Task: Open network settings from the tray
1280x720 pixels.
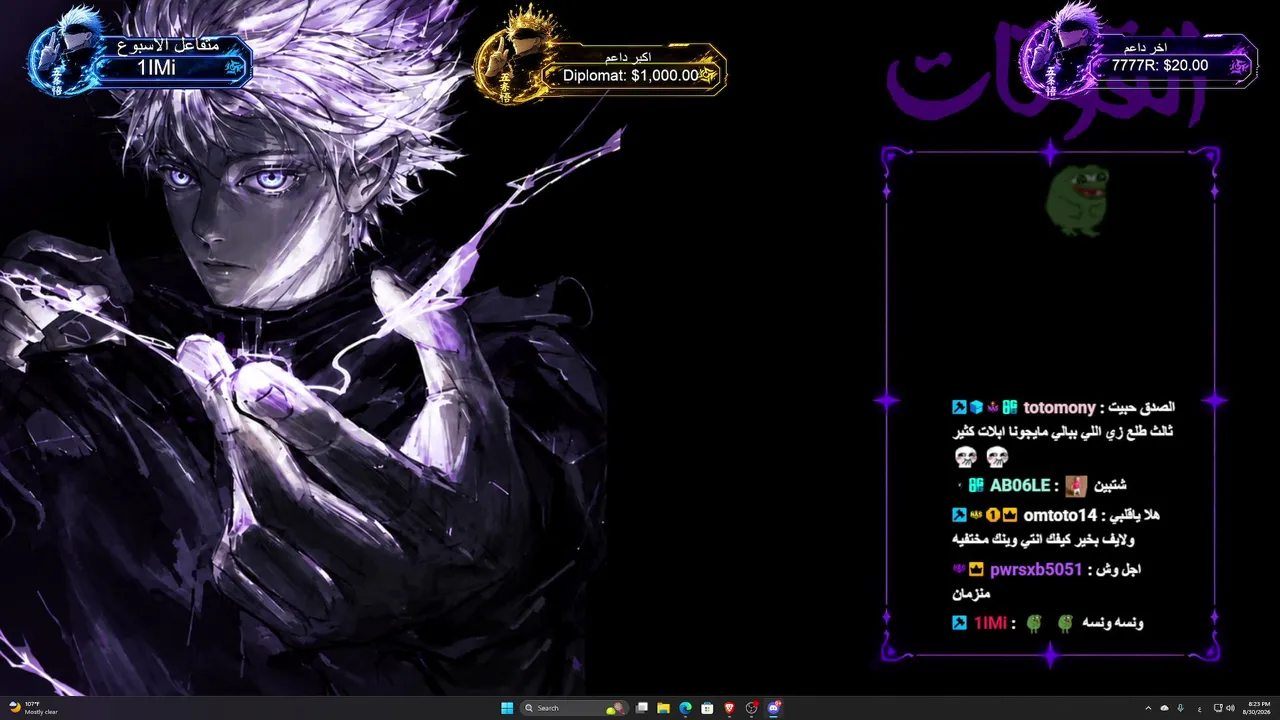Action: click(x=1217, y=708)
